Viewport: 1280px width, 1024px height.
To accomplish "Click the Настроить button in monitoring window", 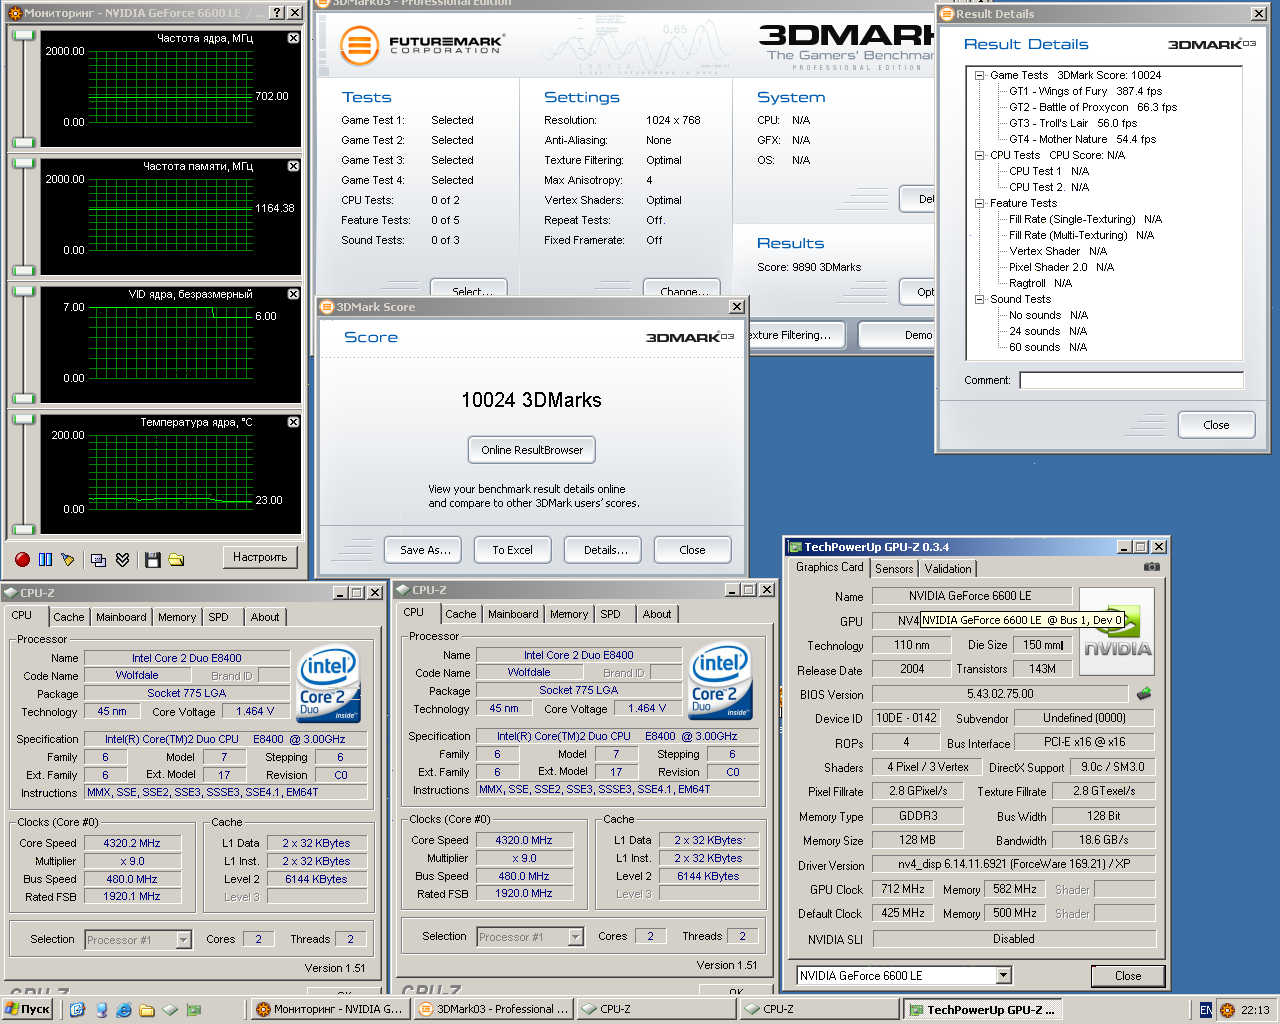I will click(x=260, y=557).
